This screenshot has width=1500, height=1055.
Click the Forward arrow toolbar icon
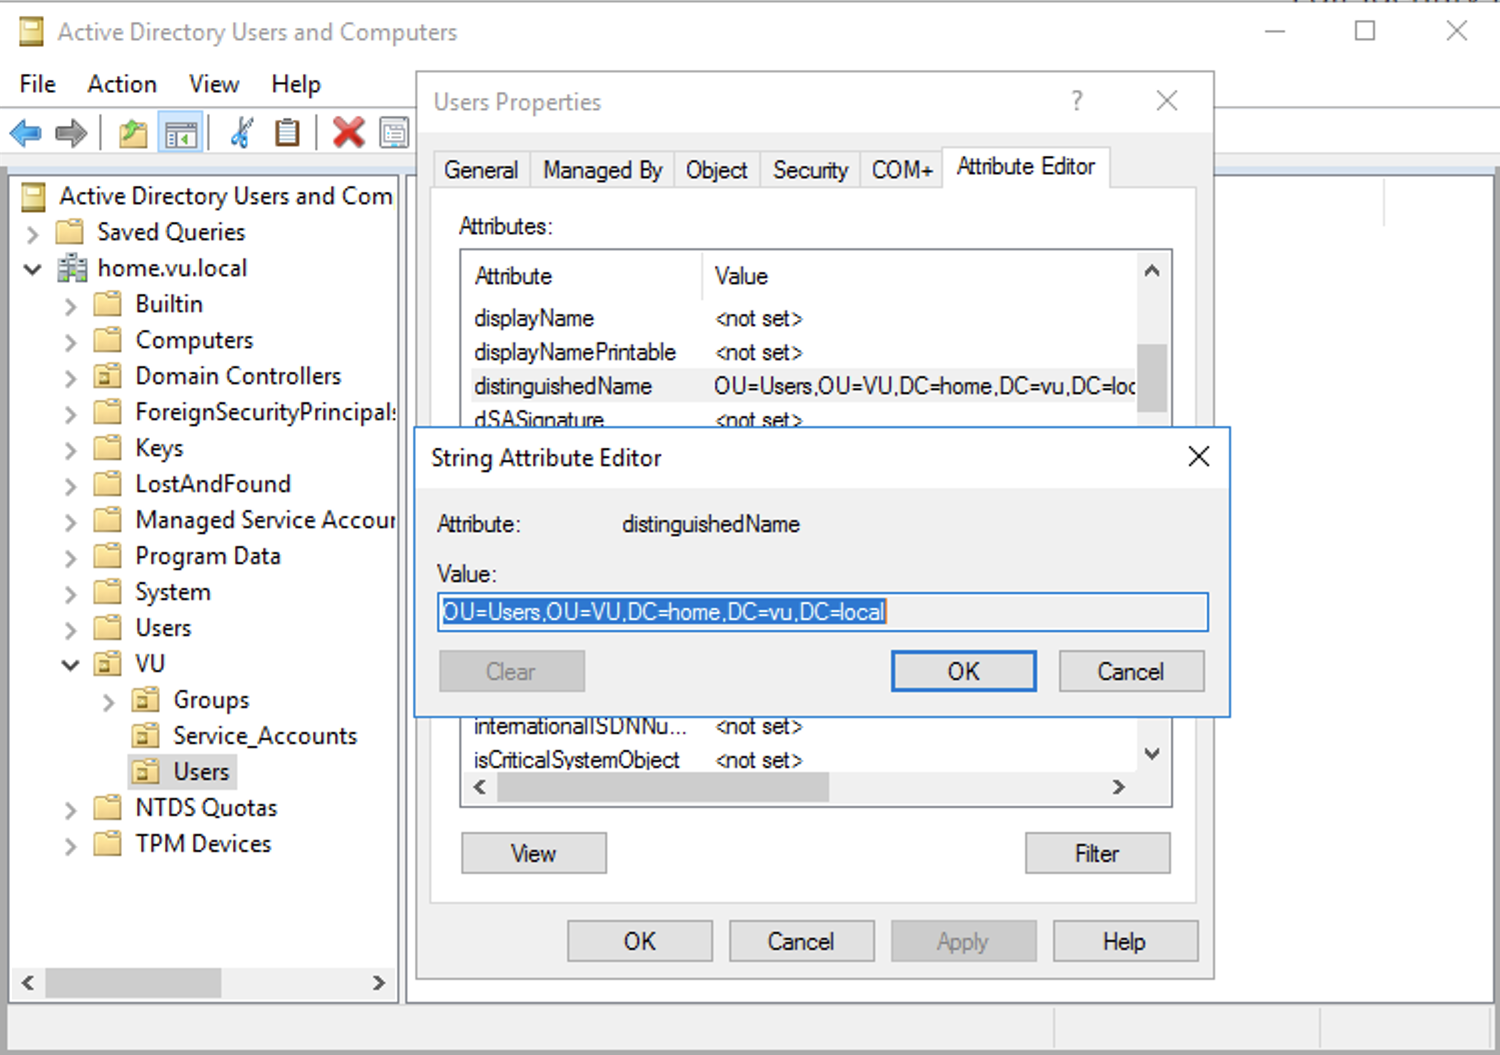71,133
